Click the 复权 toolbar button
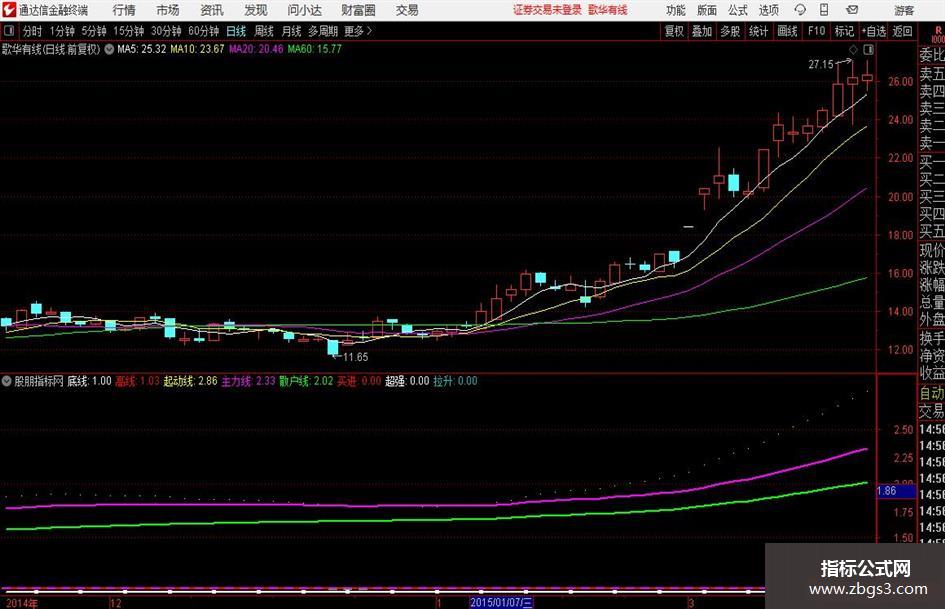Viewport: 945px width, 609px height. (674, 31)
